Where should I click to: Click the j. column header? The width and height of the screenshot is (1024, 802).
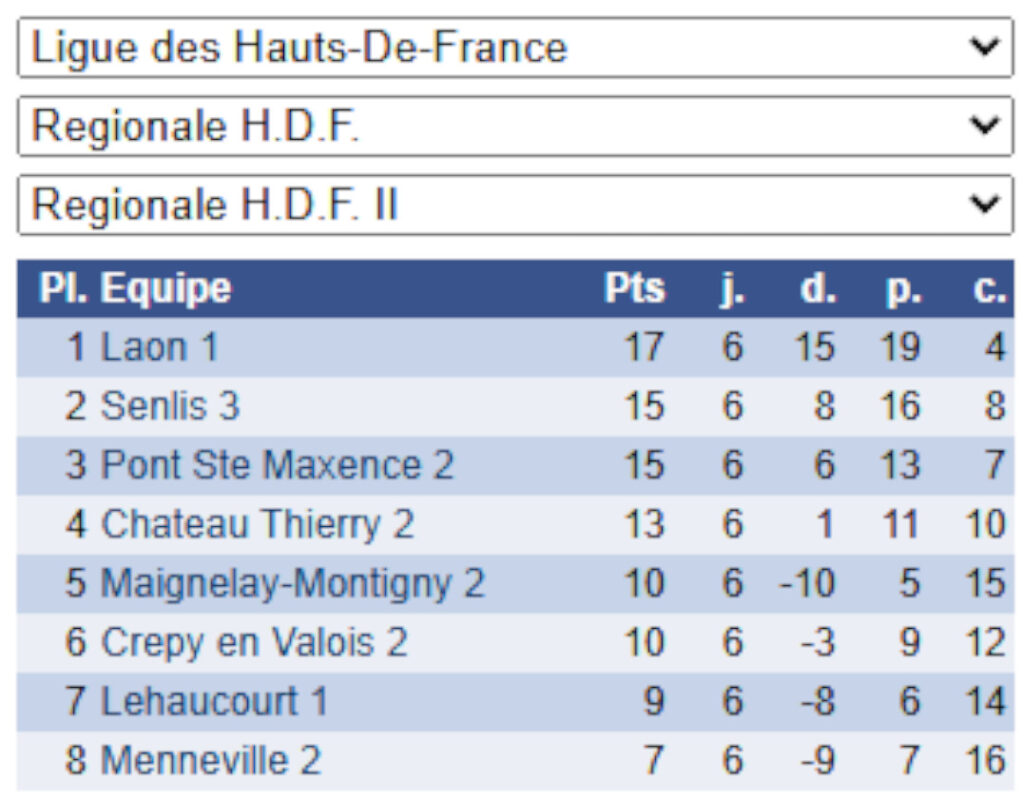click(x=732, y=289)
